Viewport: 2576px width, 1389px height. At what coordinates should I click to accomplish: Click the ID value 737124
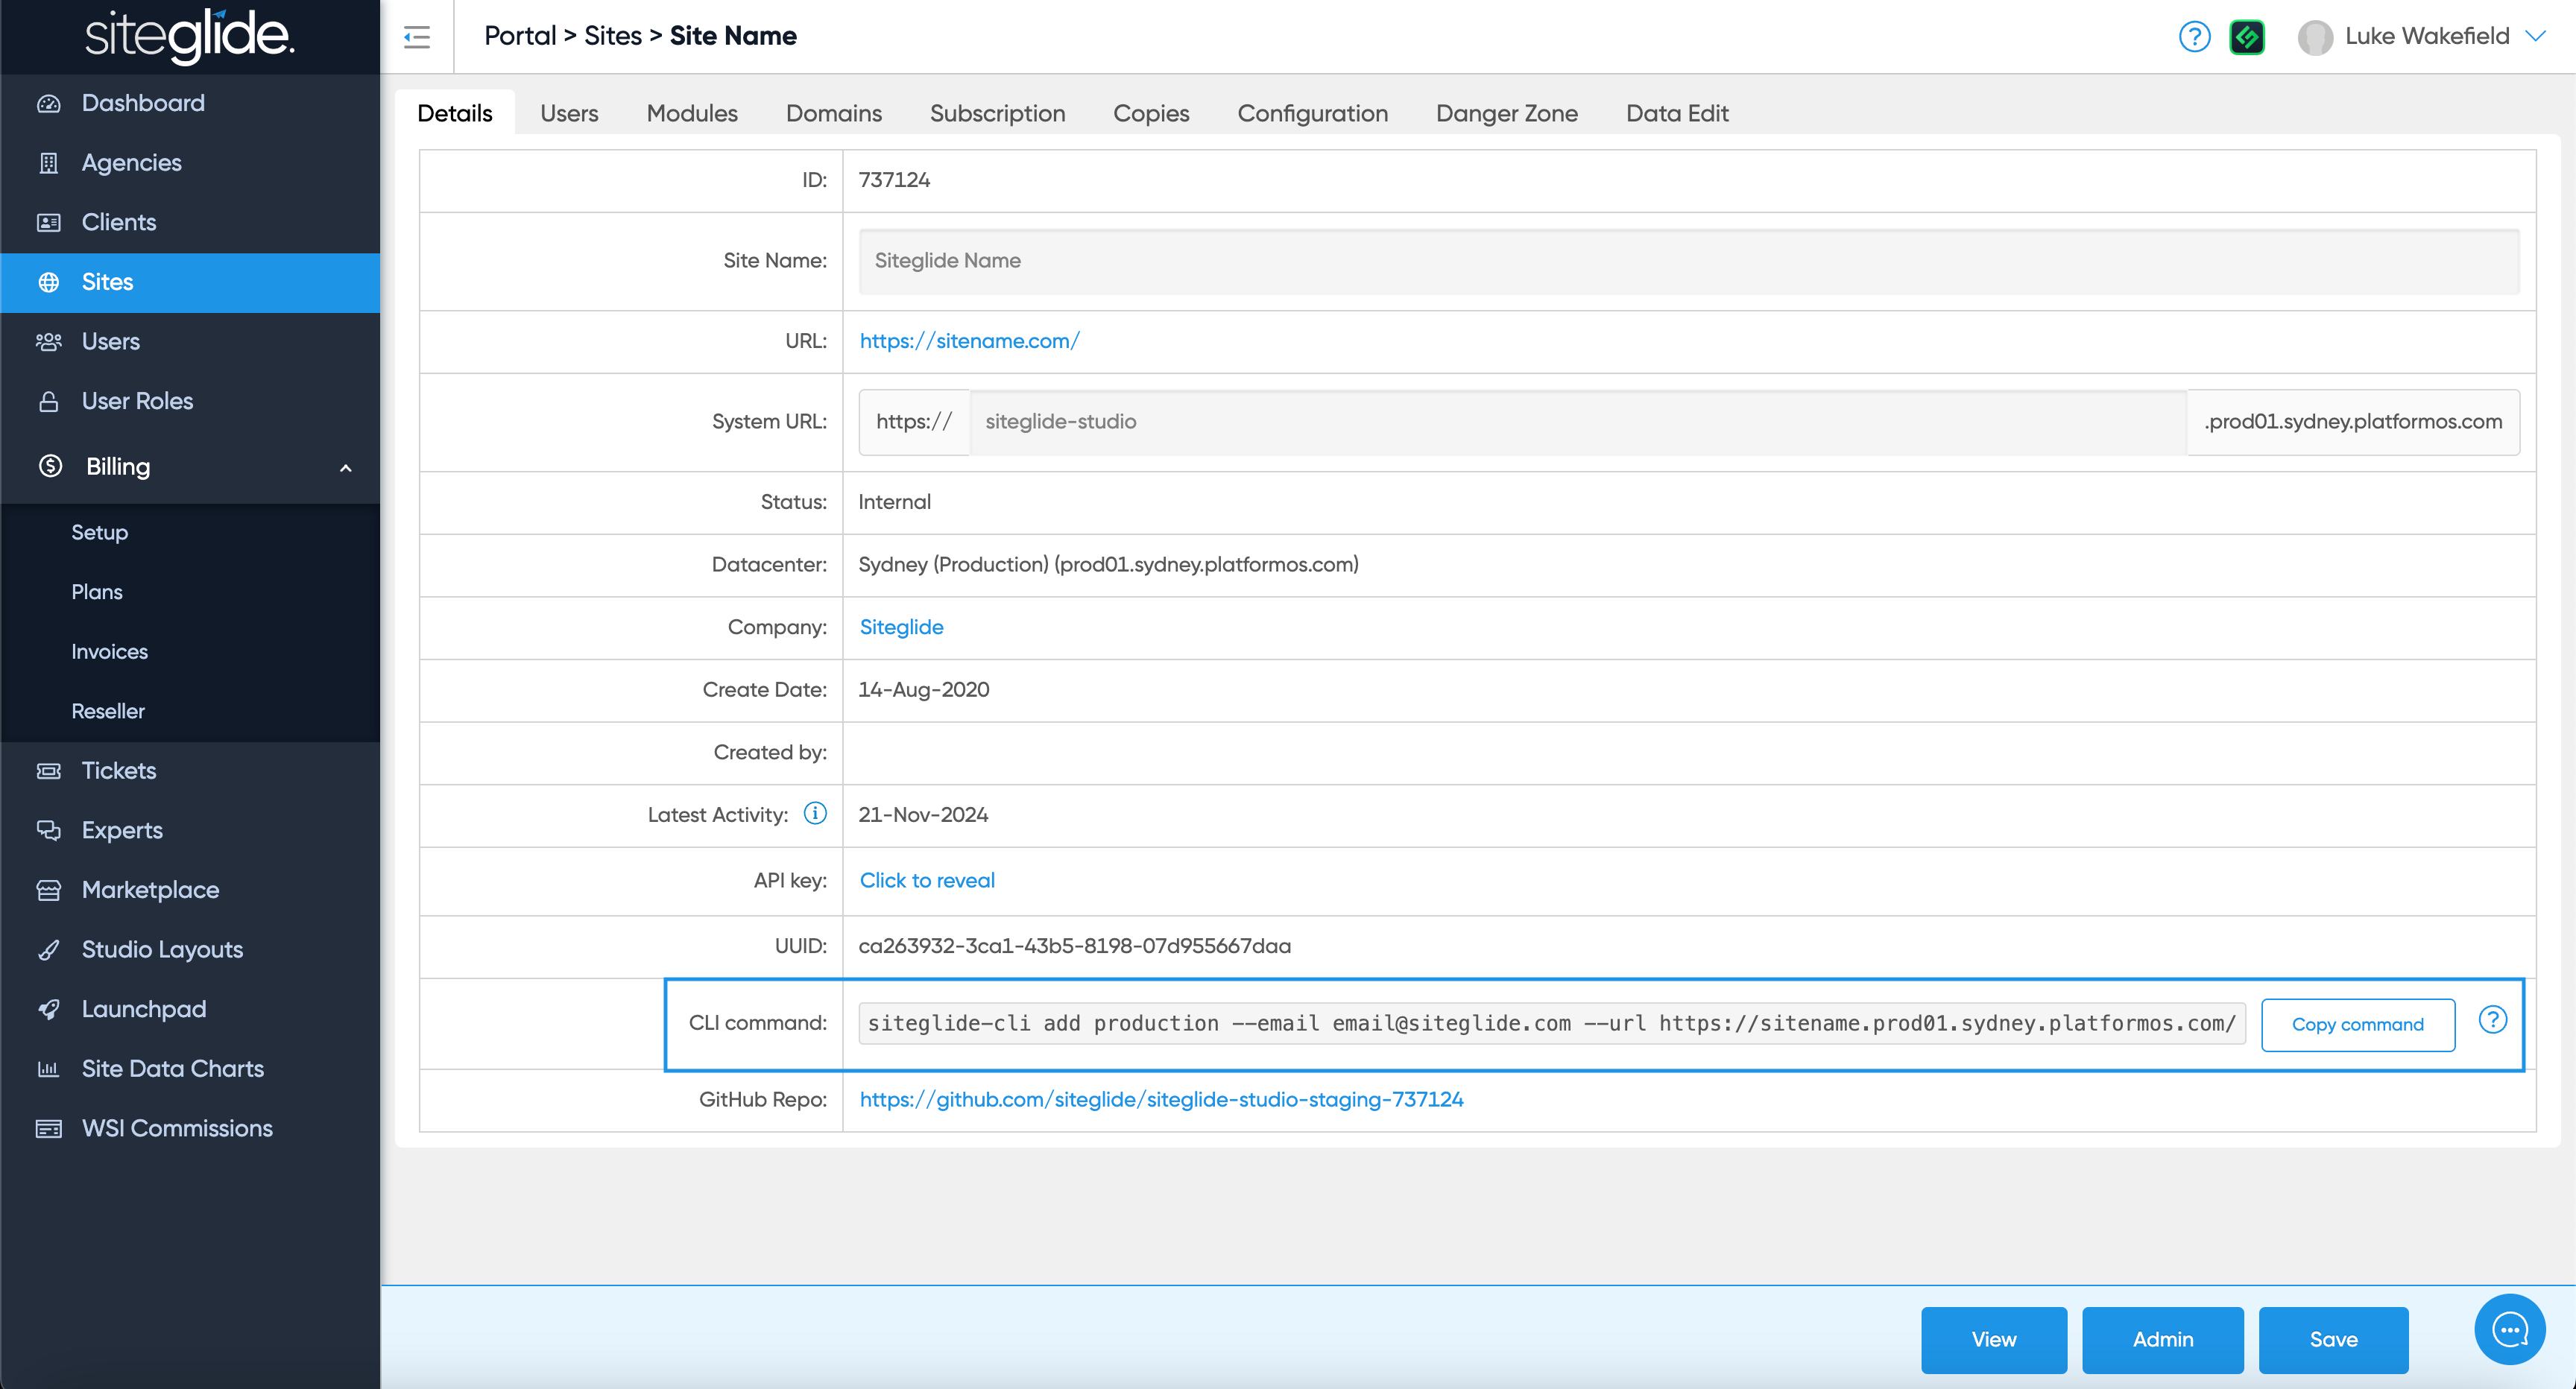click(894, 180)
